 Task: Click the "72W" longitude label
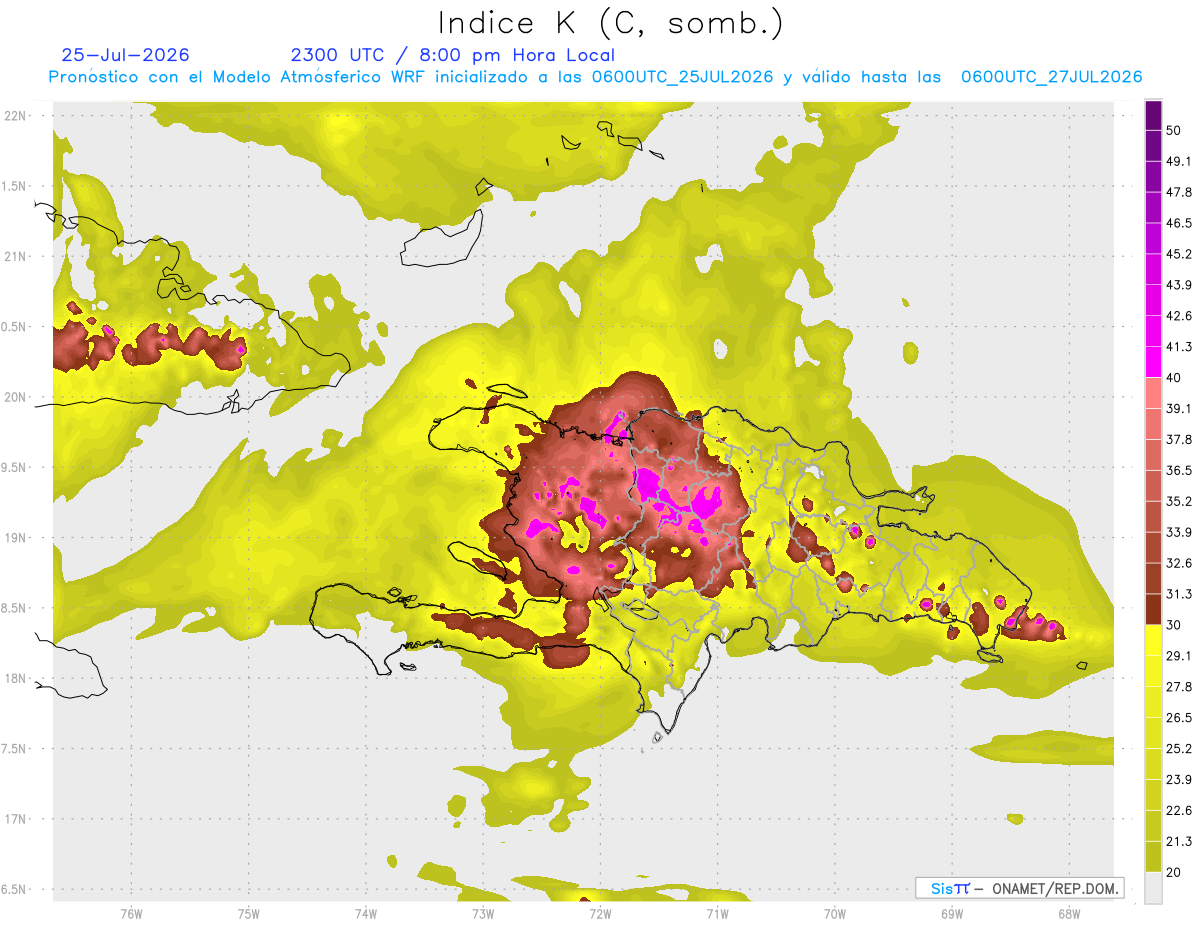tap(600, 913)
